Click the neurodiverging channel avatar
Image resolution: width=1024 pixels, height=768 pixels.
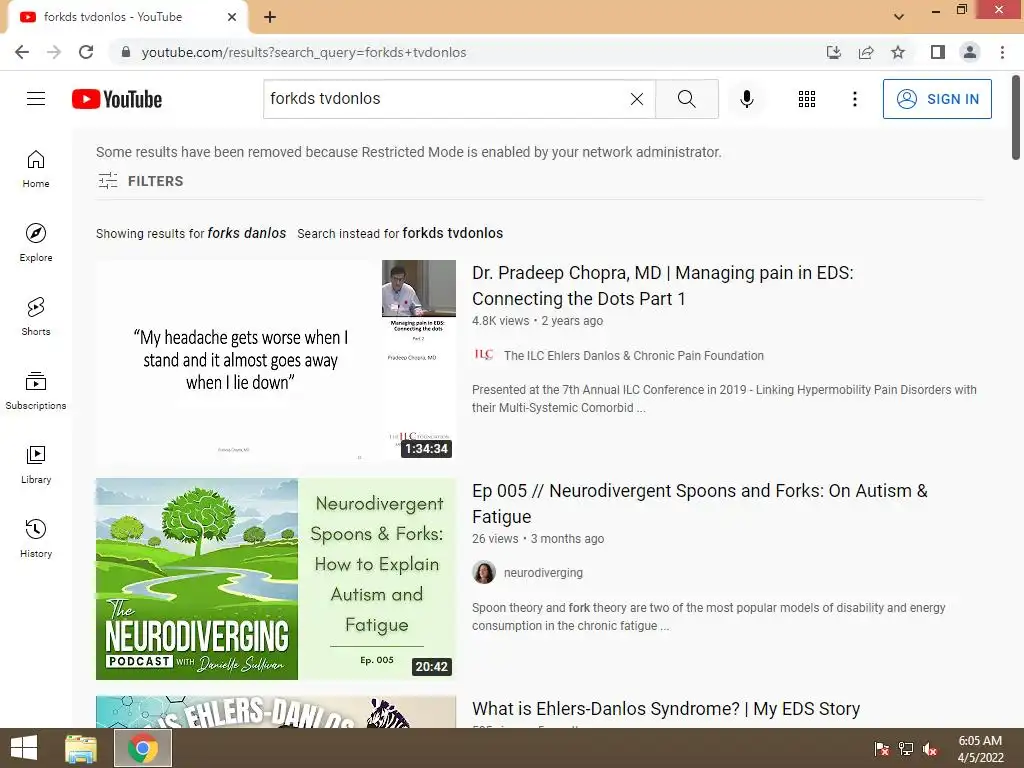[484, 573]
